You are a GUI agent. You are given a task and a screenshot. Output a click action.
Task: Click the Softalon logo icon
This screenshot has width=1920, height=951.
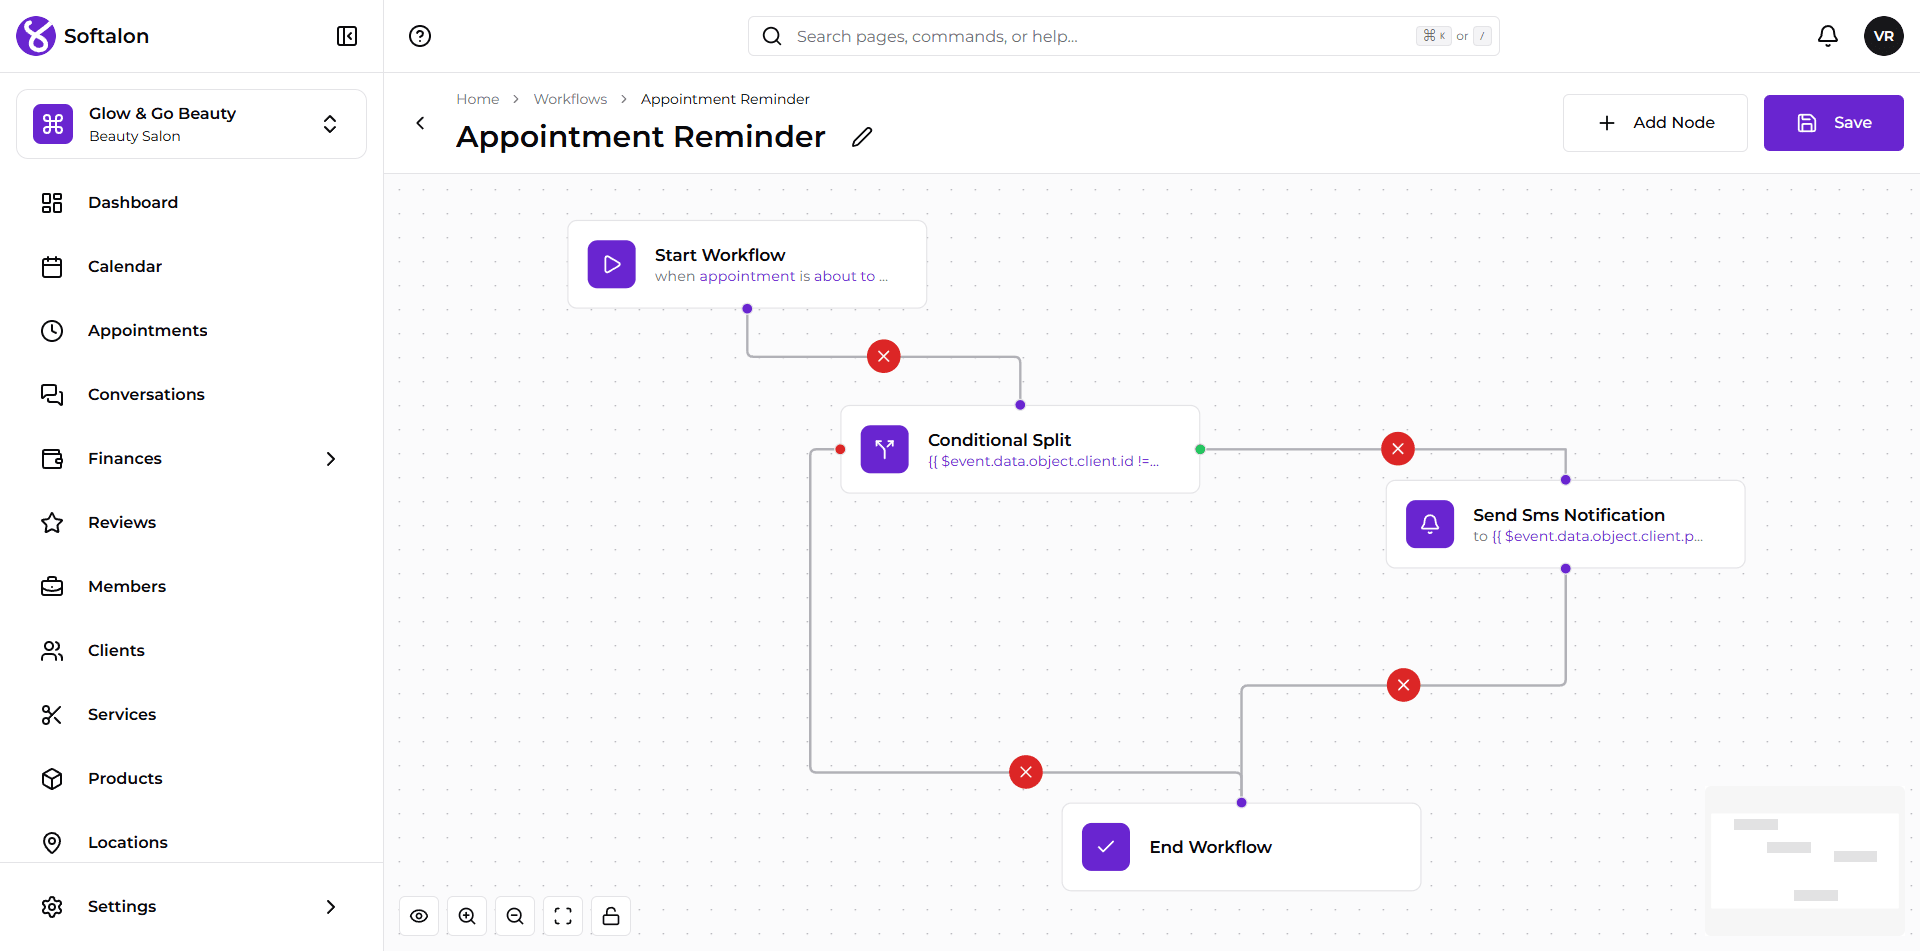point(36,36)
